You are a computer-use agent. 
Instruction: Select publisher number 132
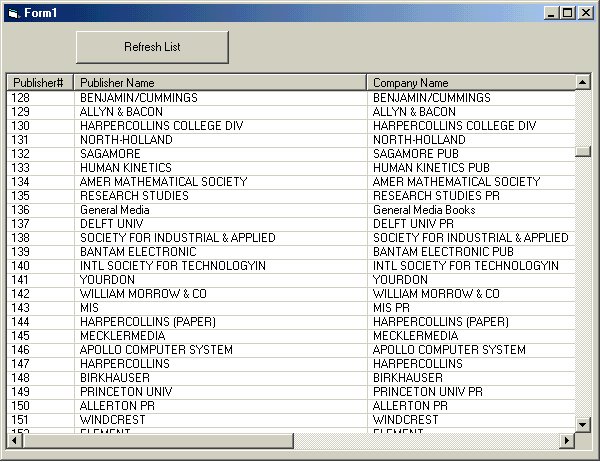click(x=20, y=154)
